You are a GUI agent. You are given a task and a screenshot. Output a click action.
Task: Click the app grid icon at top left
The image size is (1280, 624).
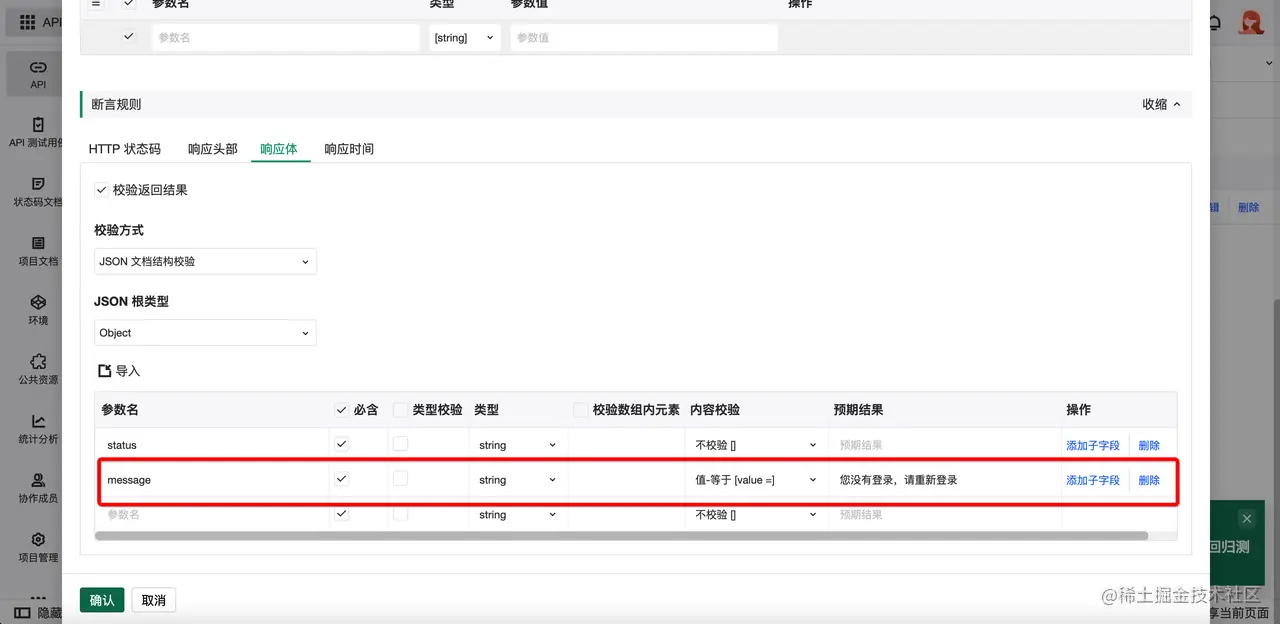pyautogui.click(x=27, y=22)
